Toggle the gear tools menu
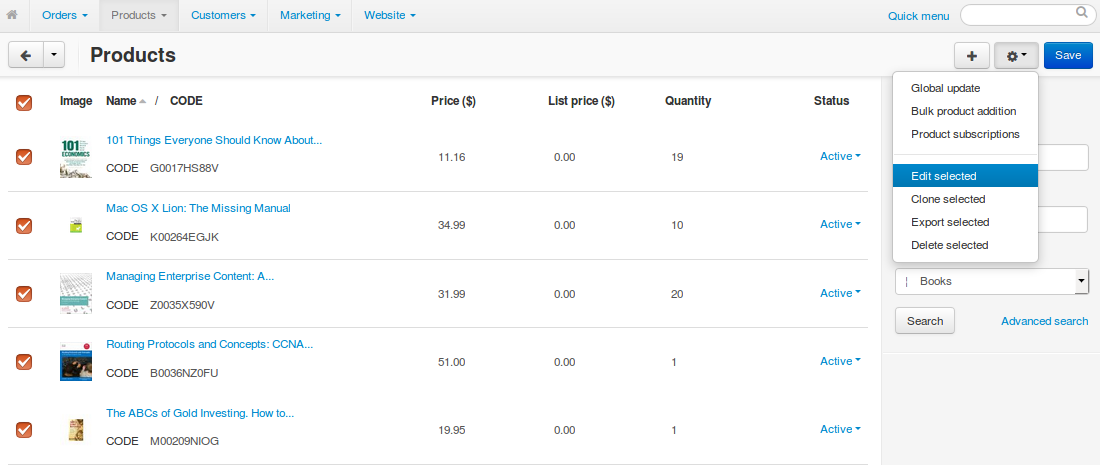Viewport: 1100px width, 465px height. coord(1017,55)
